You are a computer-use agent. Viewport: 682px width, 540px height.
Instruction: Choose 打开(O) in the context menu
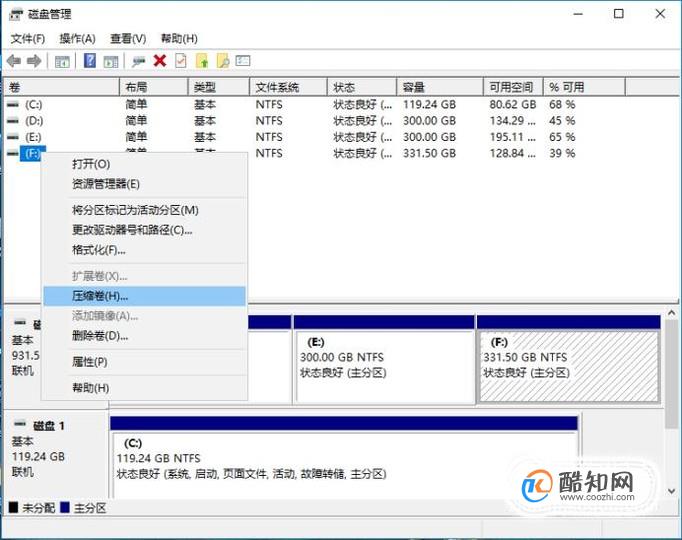144,164
